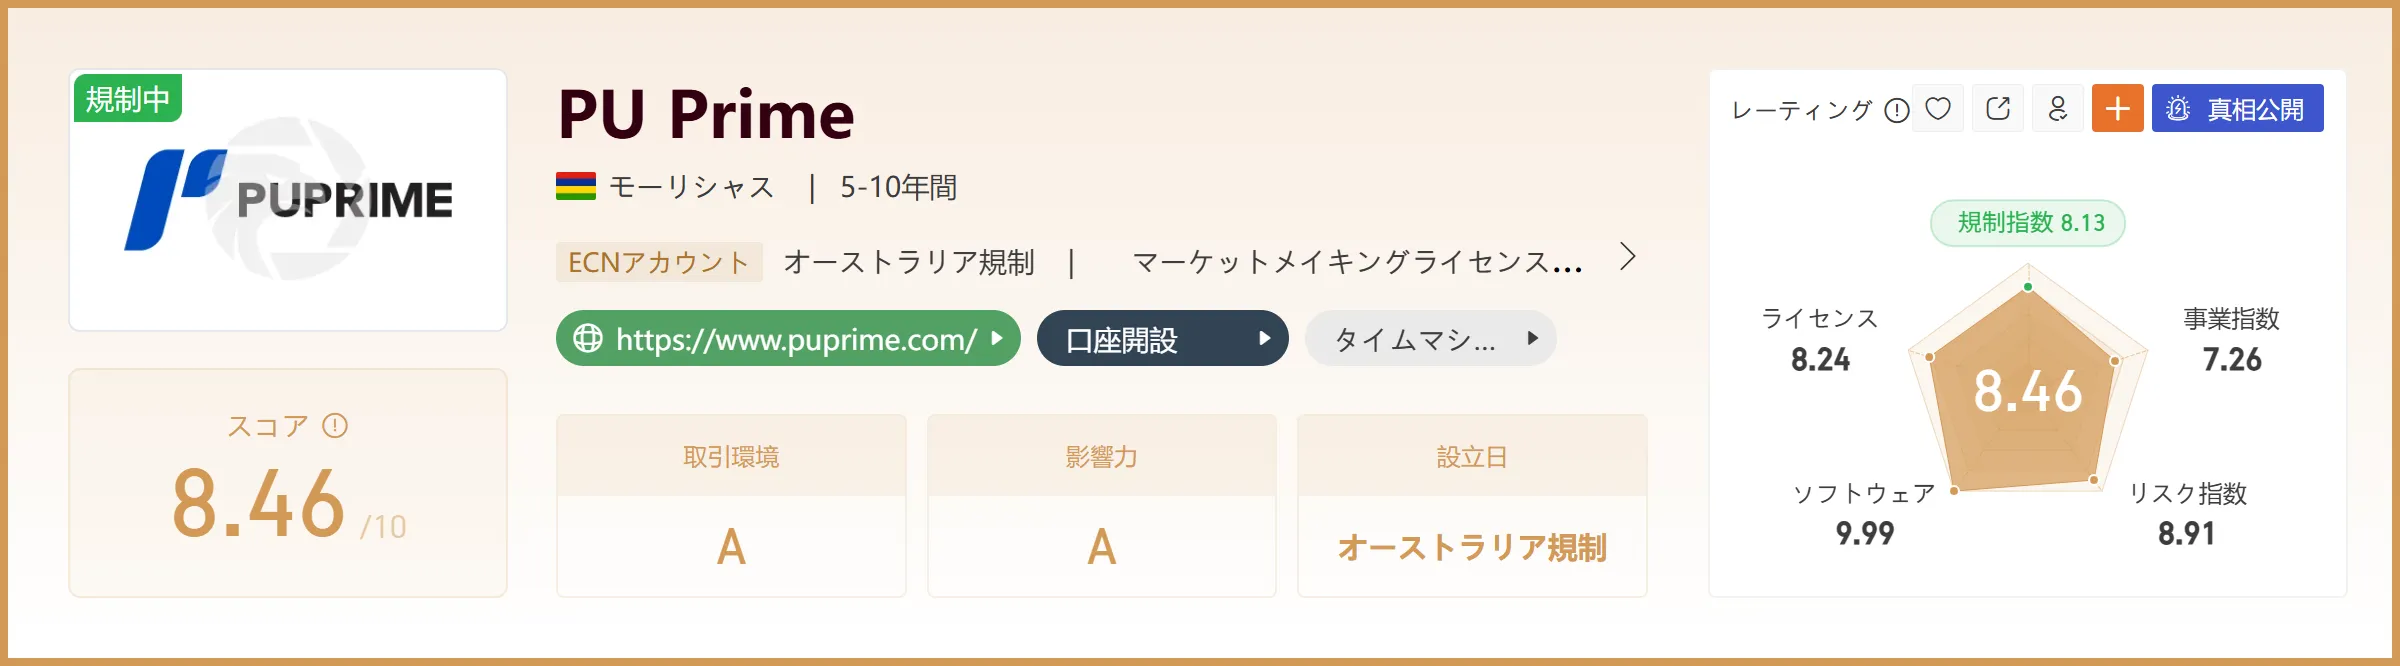The height and width of the screenshot is (666, 2400).
Task: Click the Mauritius flag icon
Action: point(576,186)
